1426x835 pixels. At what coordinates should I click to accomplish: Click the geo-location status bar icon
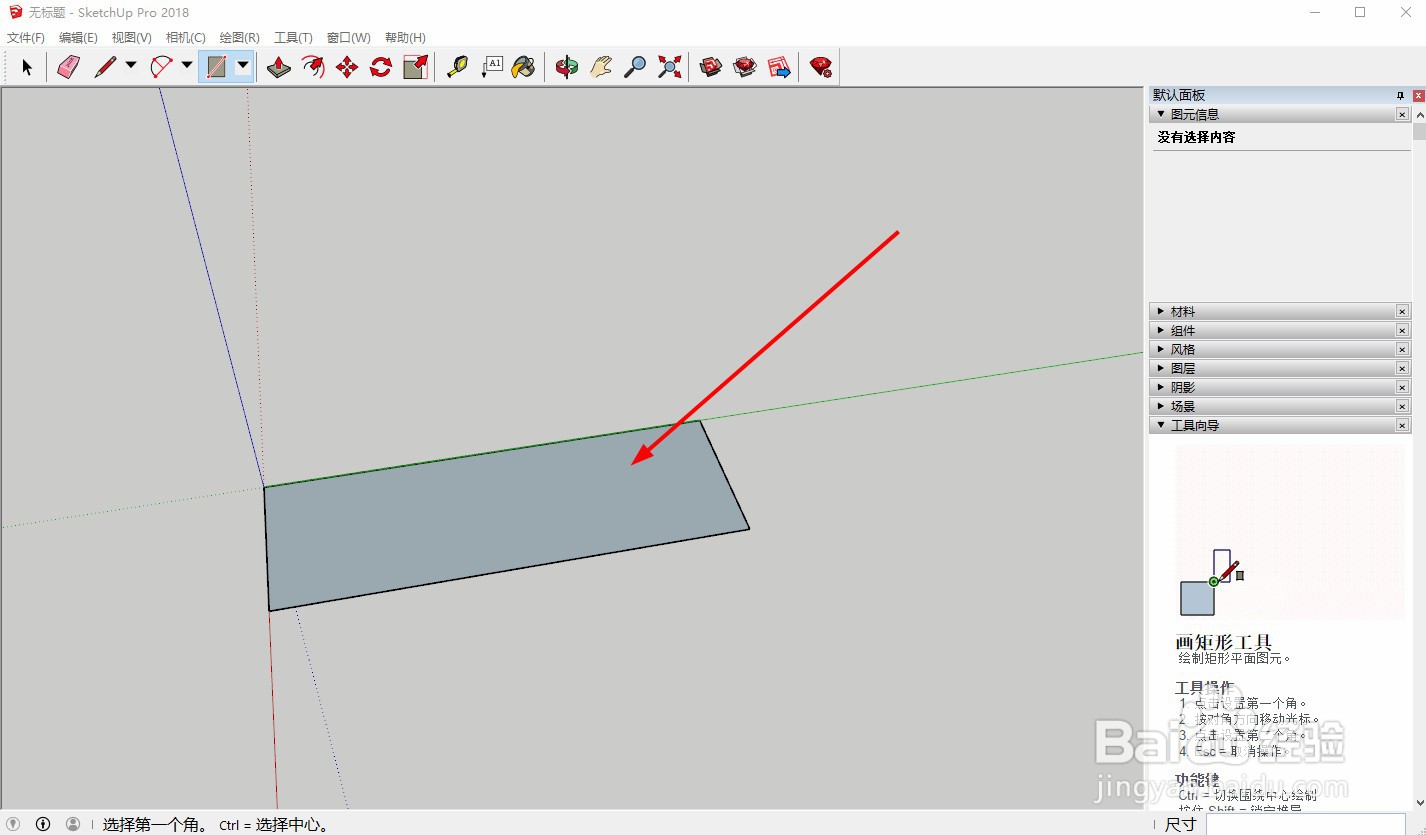(x=13, y=824)
